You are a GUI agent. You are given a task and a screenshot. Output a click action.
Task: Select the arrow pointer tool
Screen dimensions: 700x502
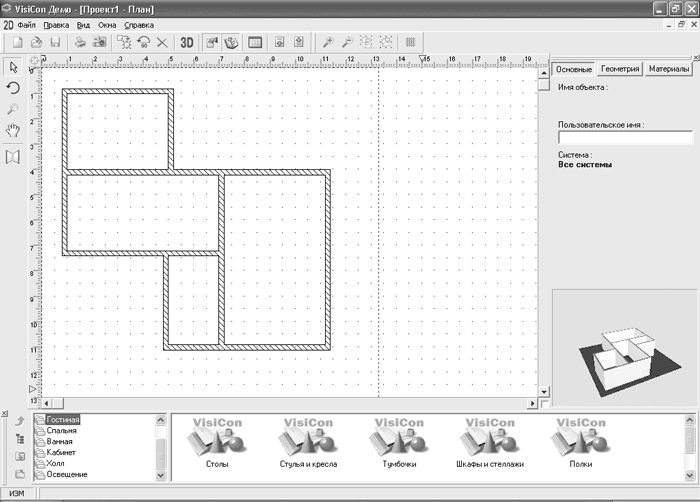(x=14, y=67)
